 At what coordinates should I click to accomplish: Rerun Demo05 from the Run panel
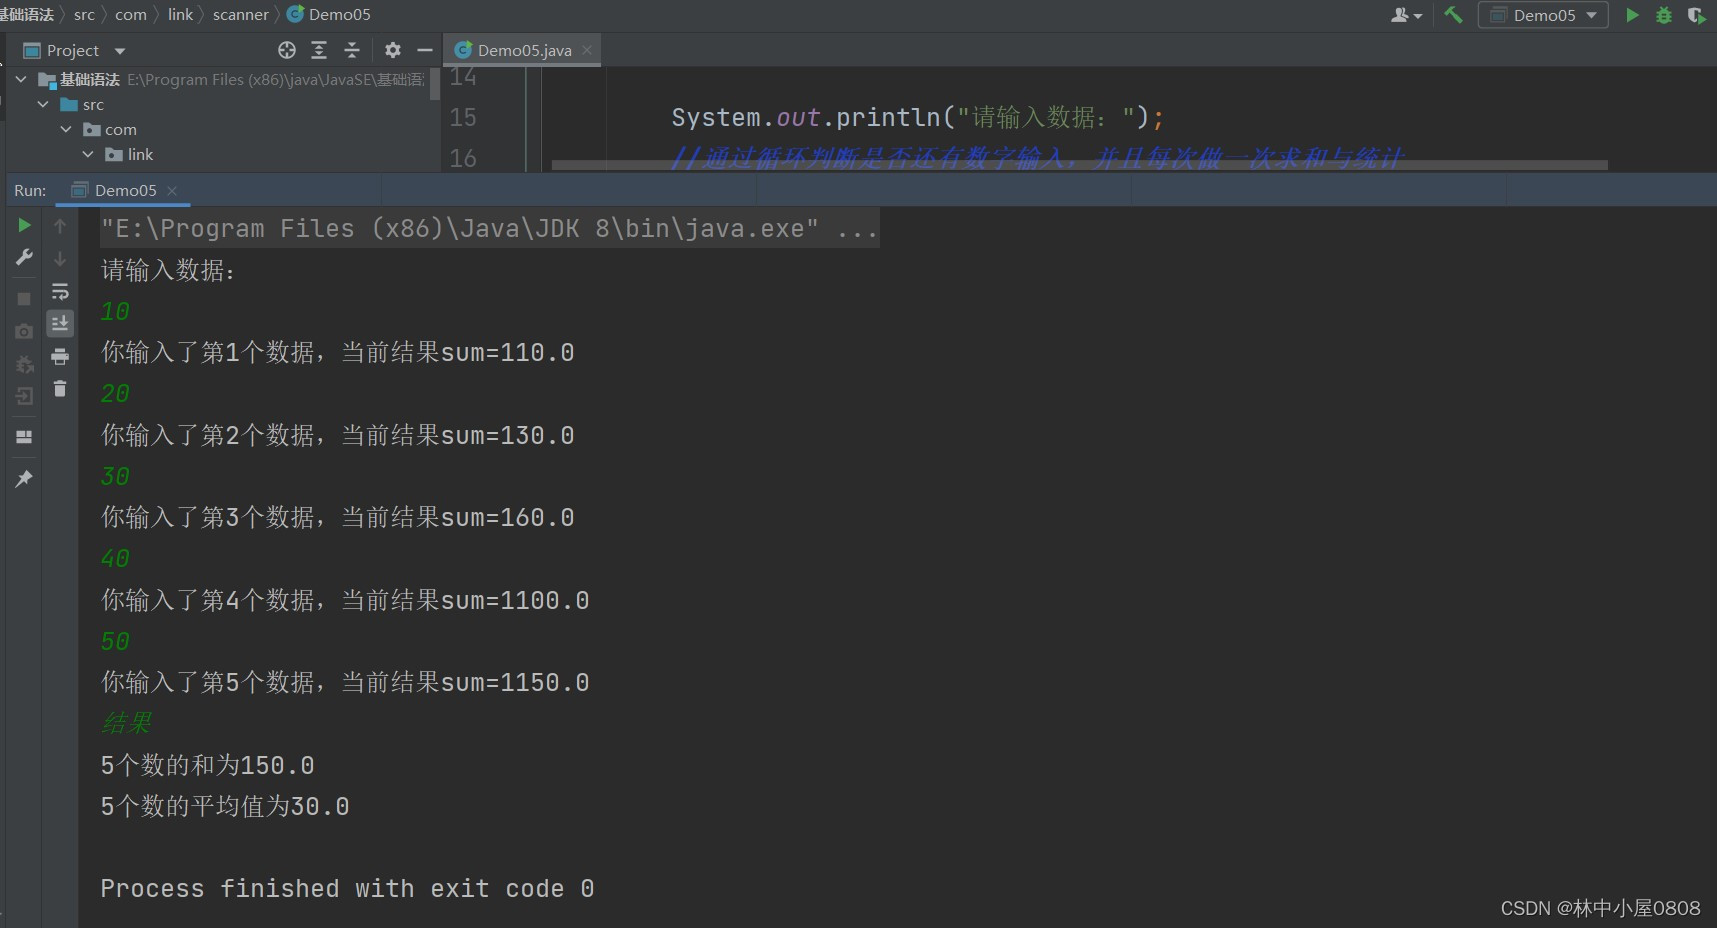24,226
